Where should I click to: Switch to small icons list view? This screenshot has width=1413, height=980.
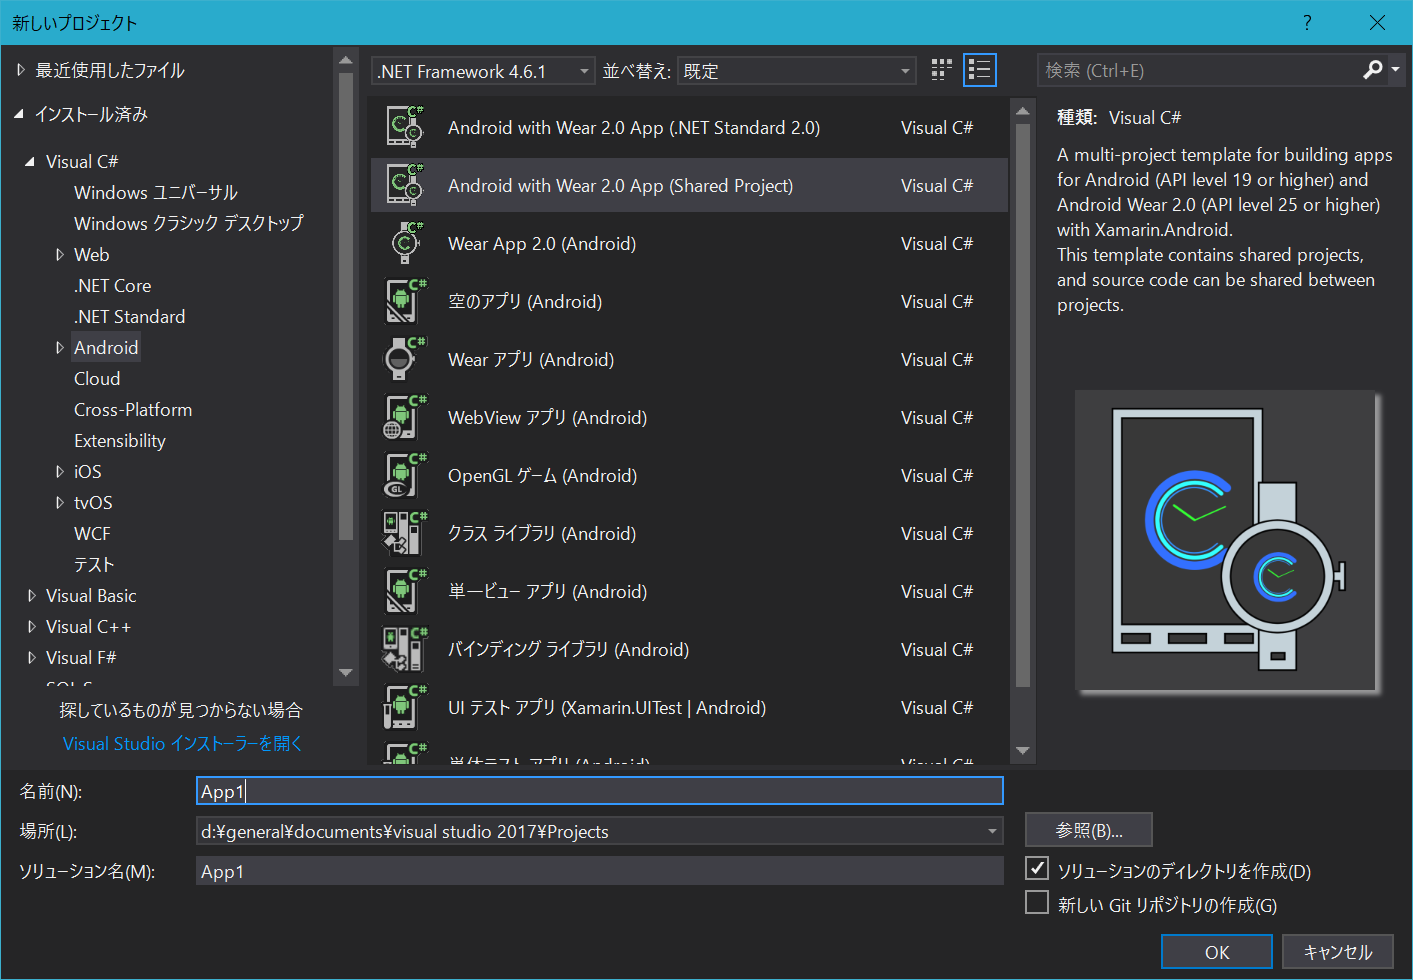(x=980, y=70)
